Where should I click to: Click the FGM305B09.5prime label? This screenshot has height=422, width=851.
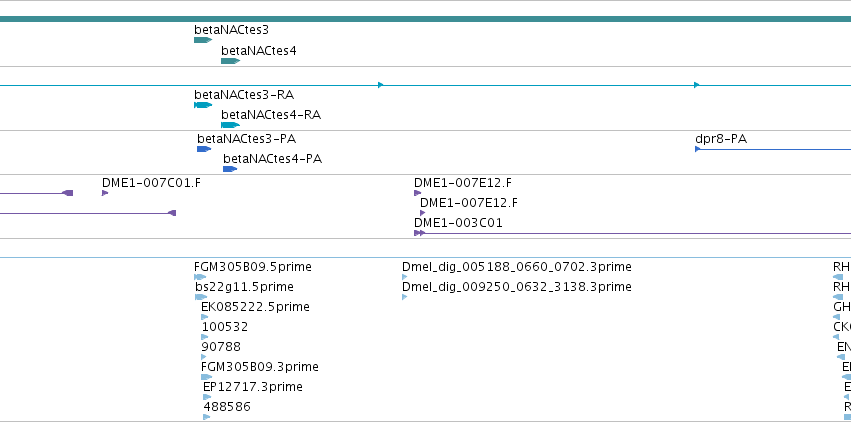coord(253,267)
